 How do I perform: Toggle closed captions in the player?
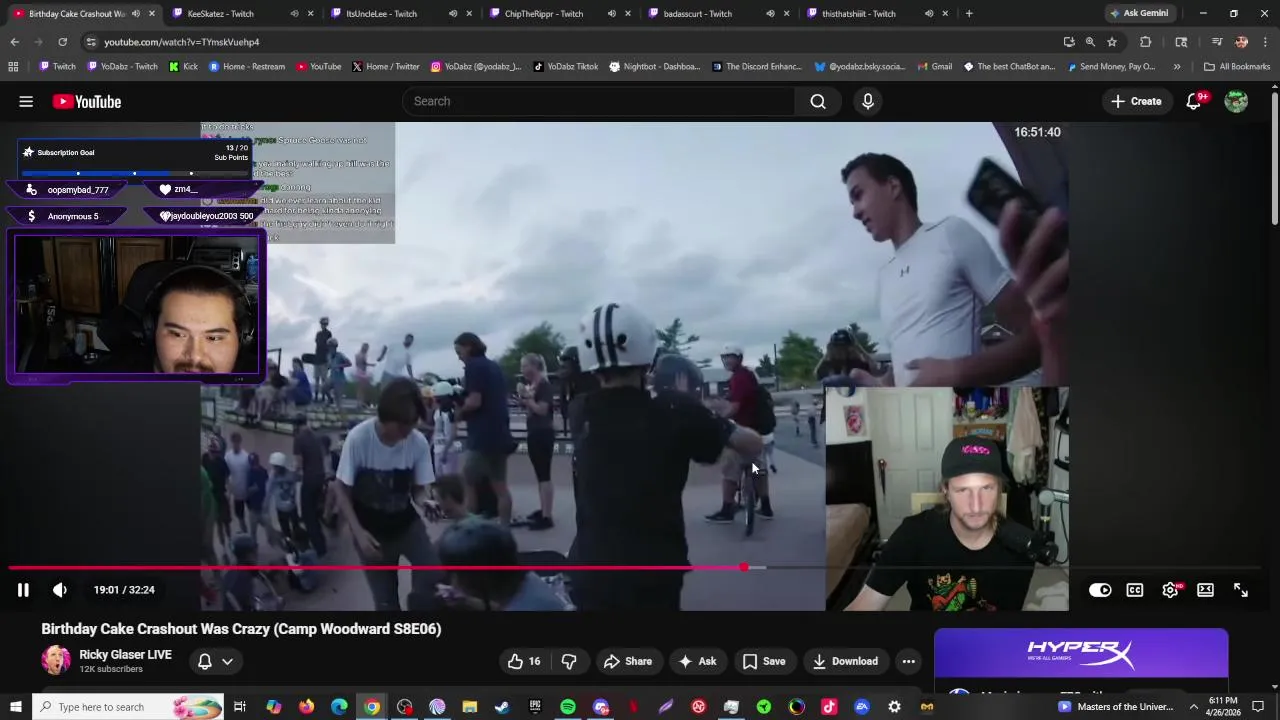coord(1135,590)
